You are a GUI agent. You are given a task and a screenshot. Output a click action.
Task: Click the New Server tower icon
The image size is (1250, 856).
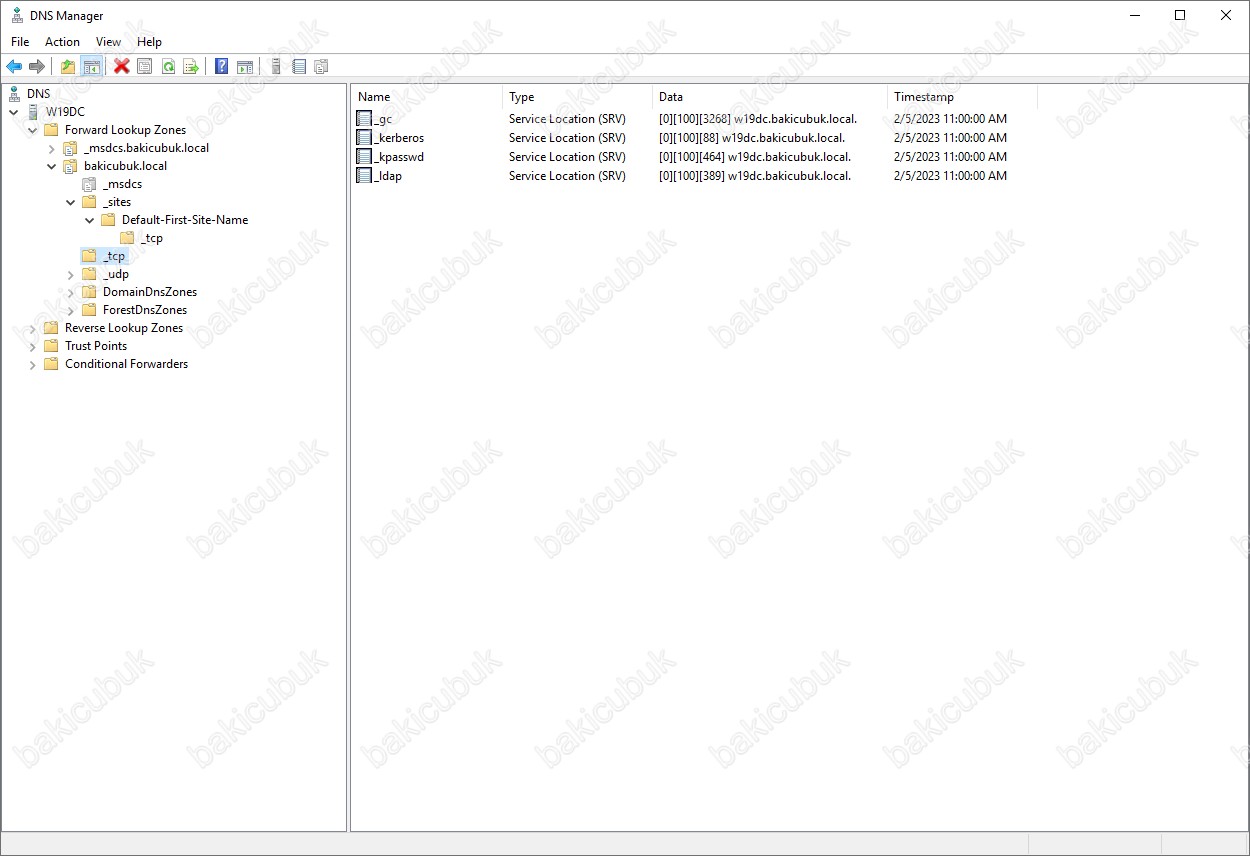tap(276, 67)
